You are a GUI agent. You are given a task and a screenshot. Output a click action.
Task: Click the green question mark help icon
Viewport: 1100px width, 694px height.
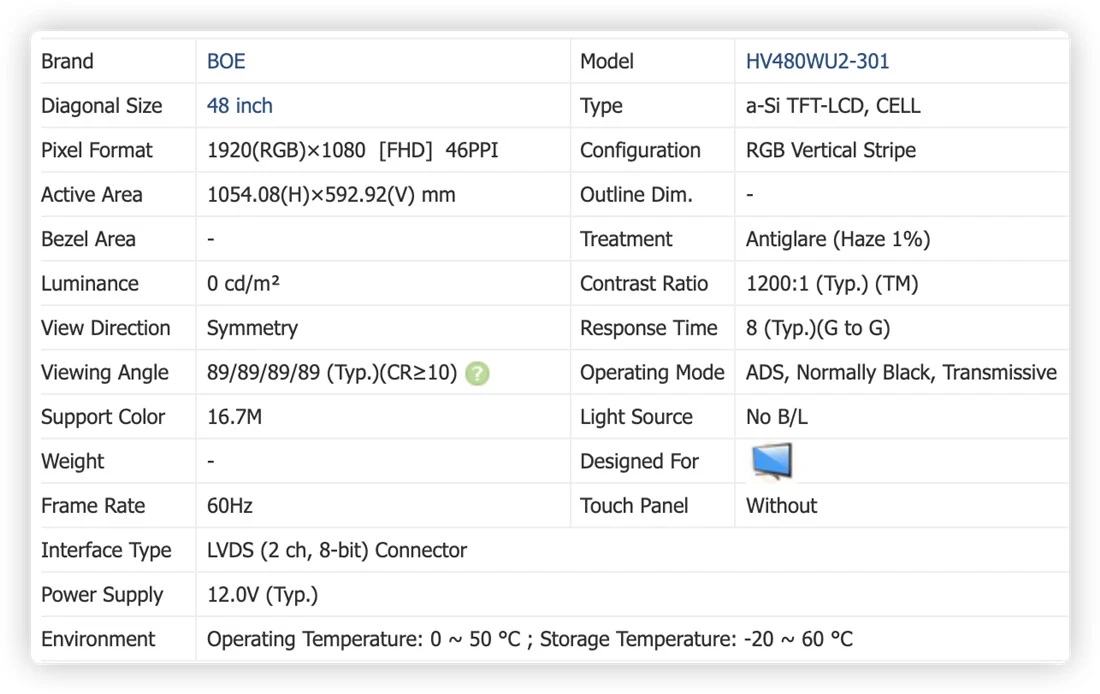[477, 373]
